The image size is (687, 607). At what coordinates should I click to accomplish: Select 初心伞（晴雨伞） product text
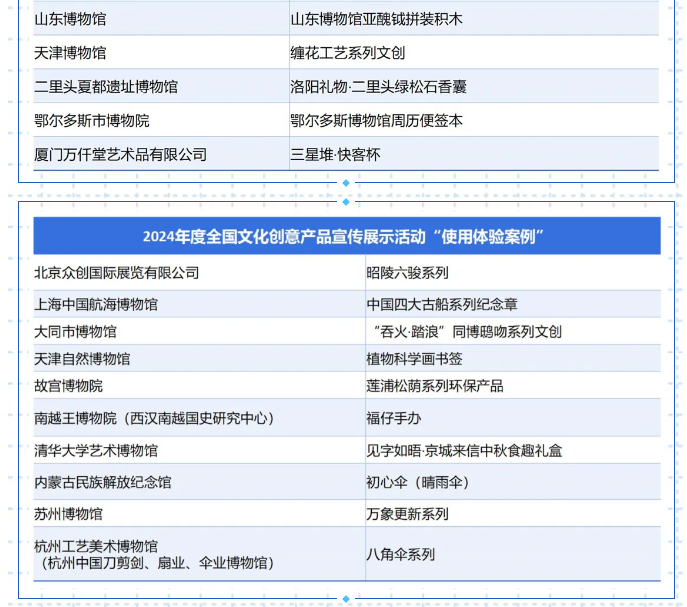pyautogui.click(x=419, y=483)
